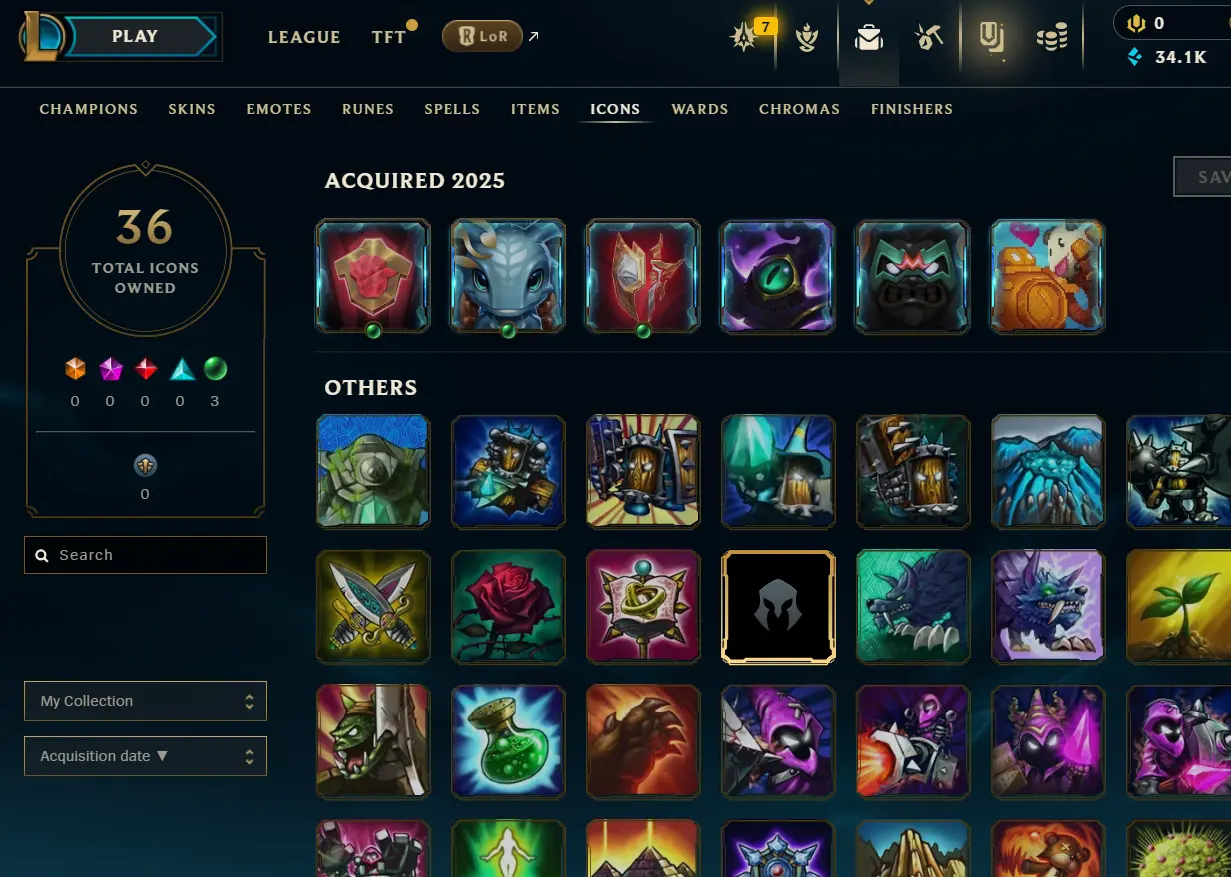The image size is (1231, 877).
Task: Open the clash banner icon
Action: (x=991, y=38)
